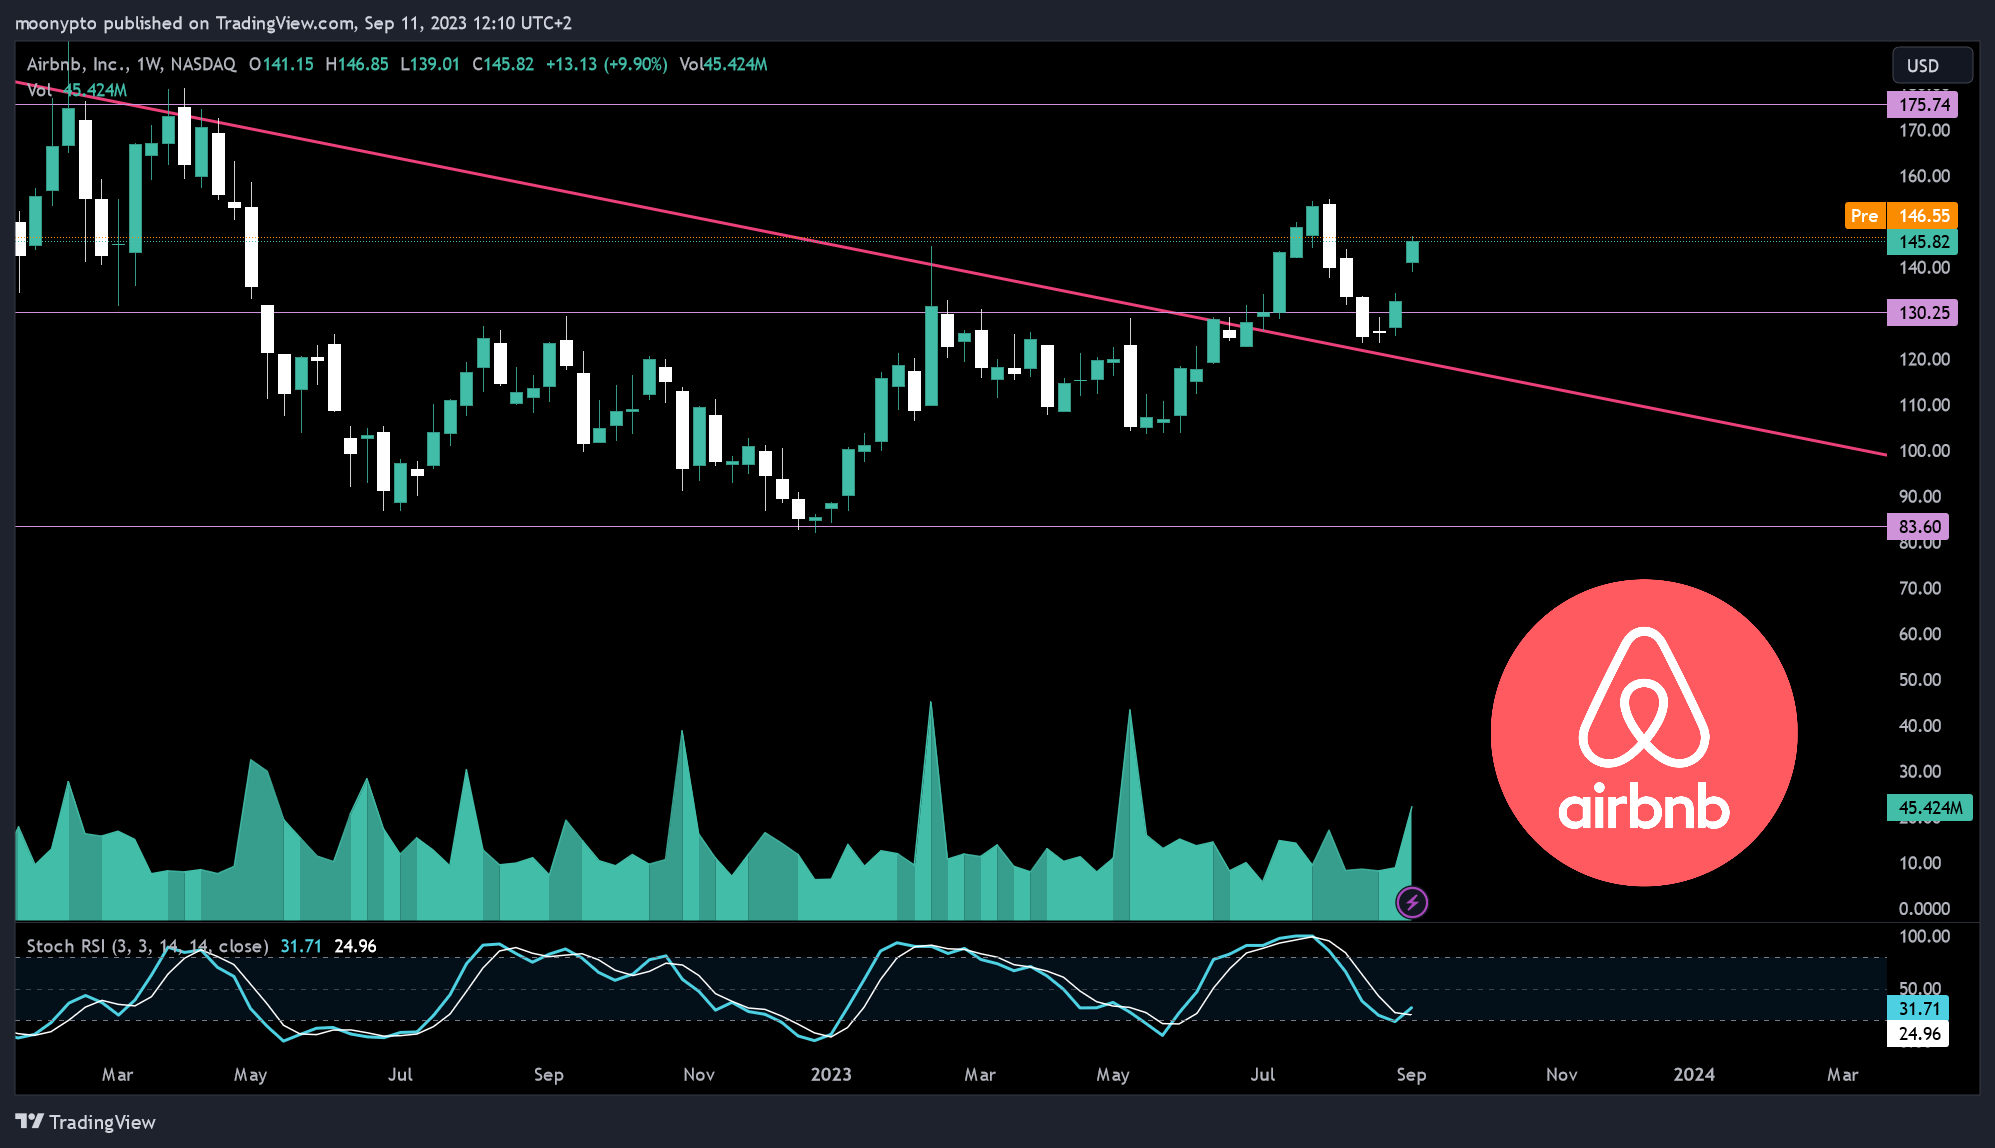Click the 100.00 price axis tick

tap(1924, 450)
